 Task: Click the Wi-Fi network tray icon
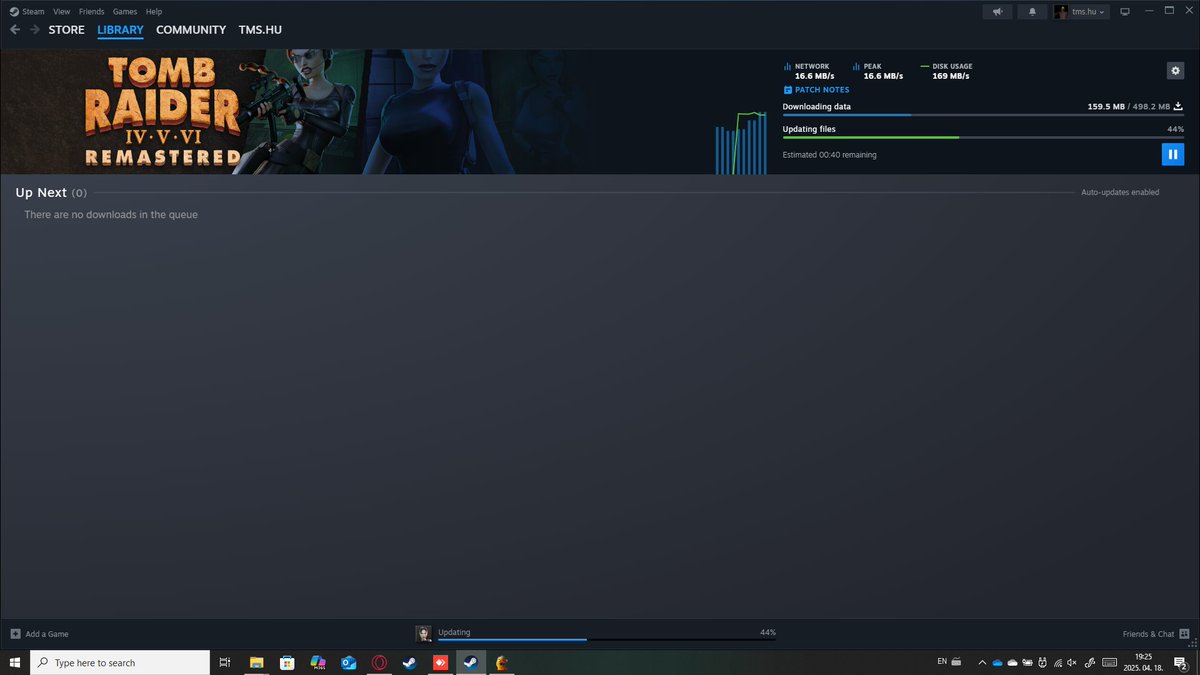1058,662
